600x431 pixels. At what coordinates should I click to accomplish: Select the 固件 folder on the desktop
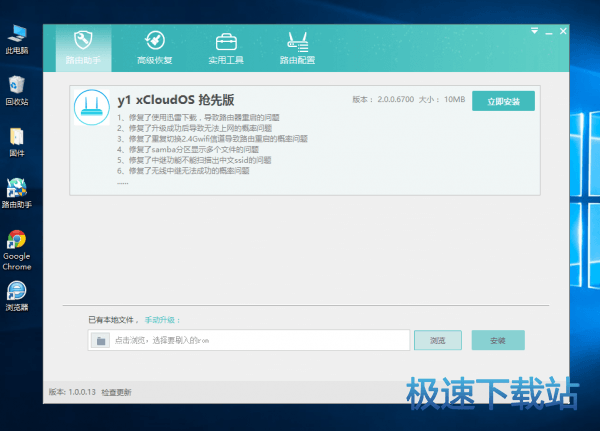point(17,142)
